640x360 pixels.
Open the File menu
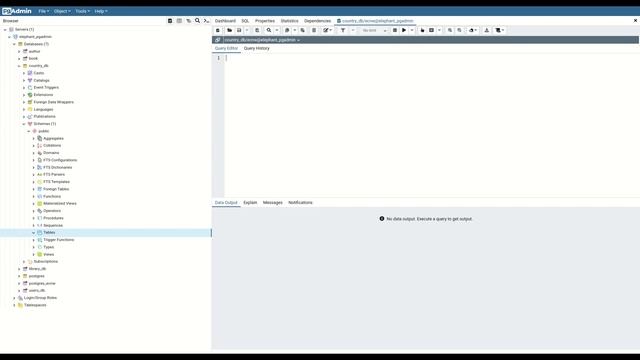click(x=44, y=11)
